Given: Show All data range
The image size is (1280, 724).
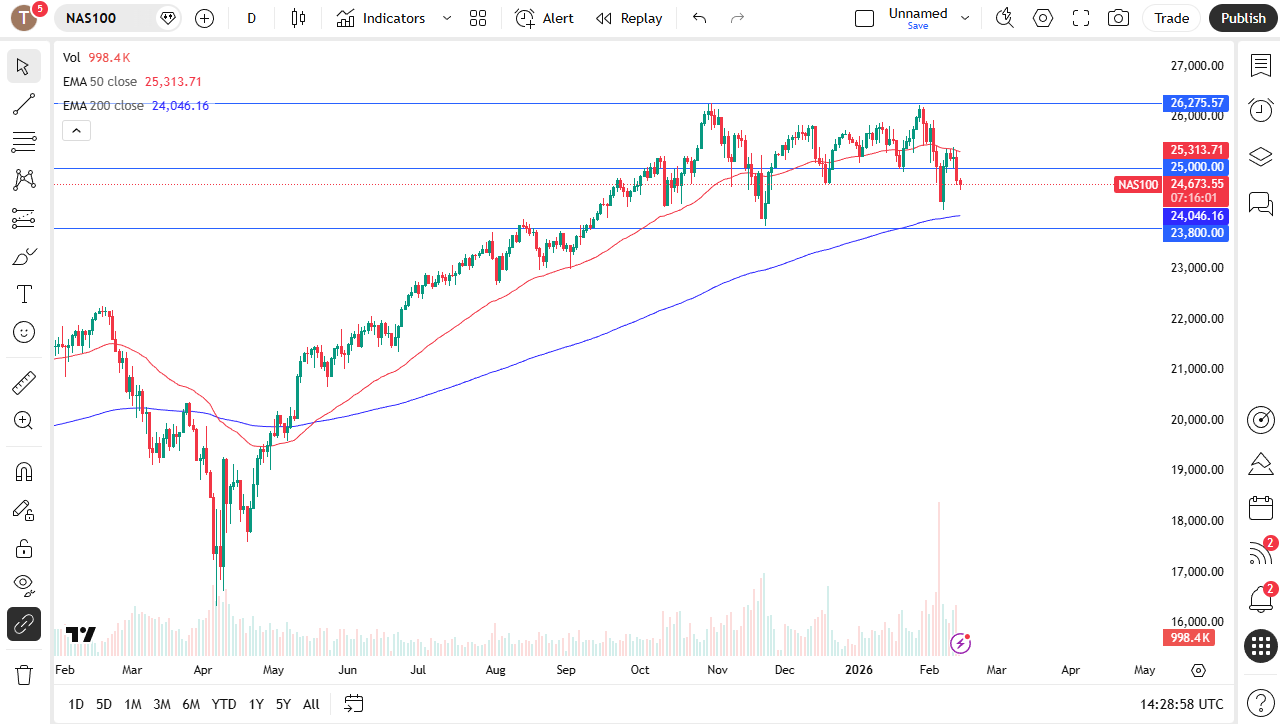Looking at the screenshot, I should (x=311, y=704).
